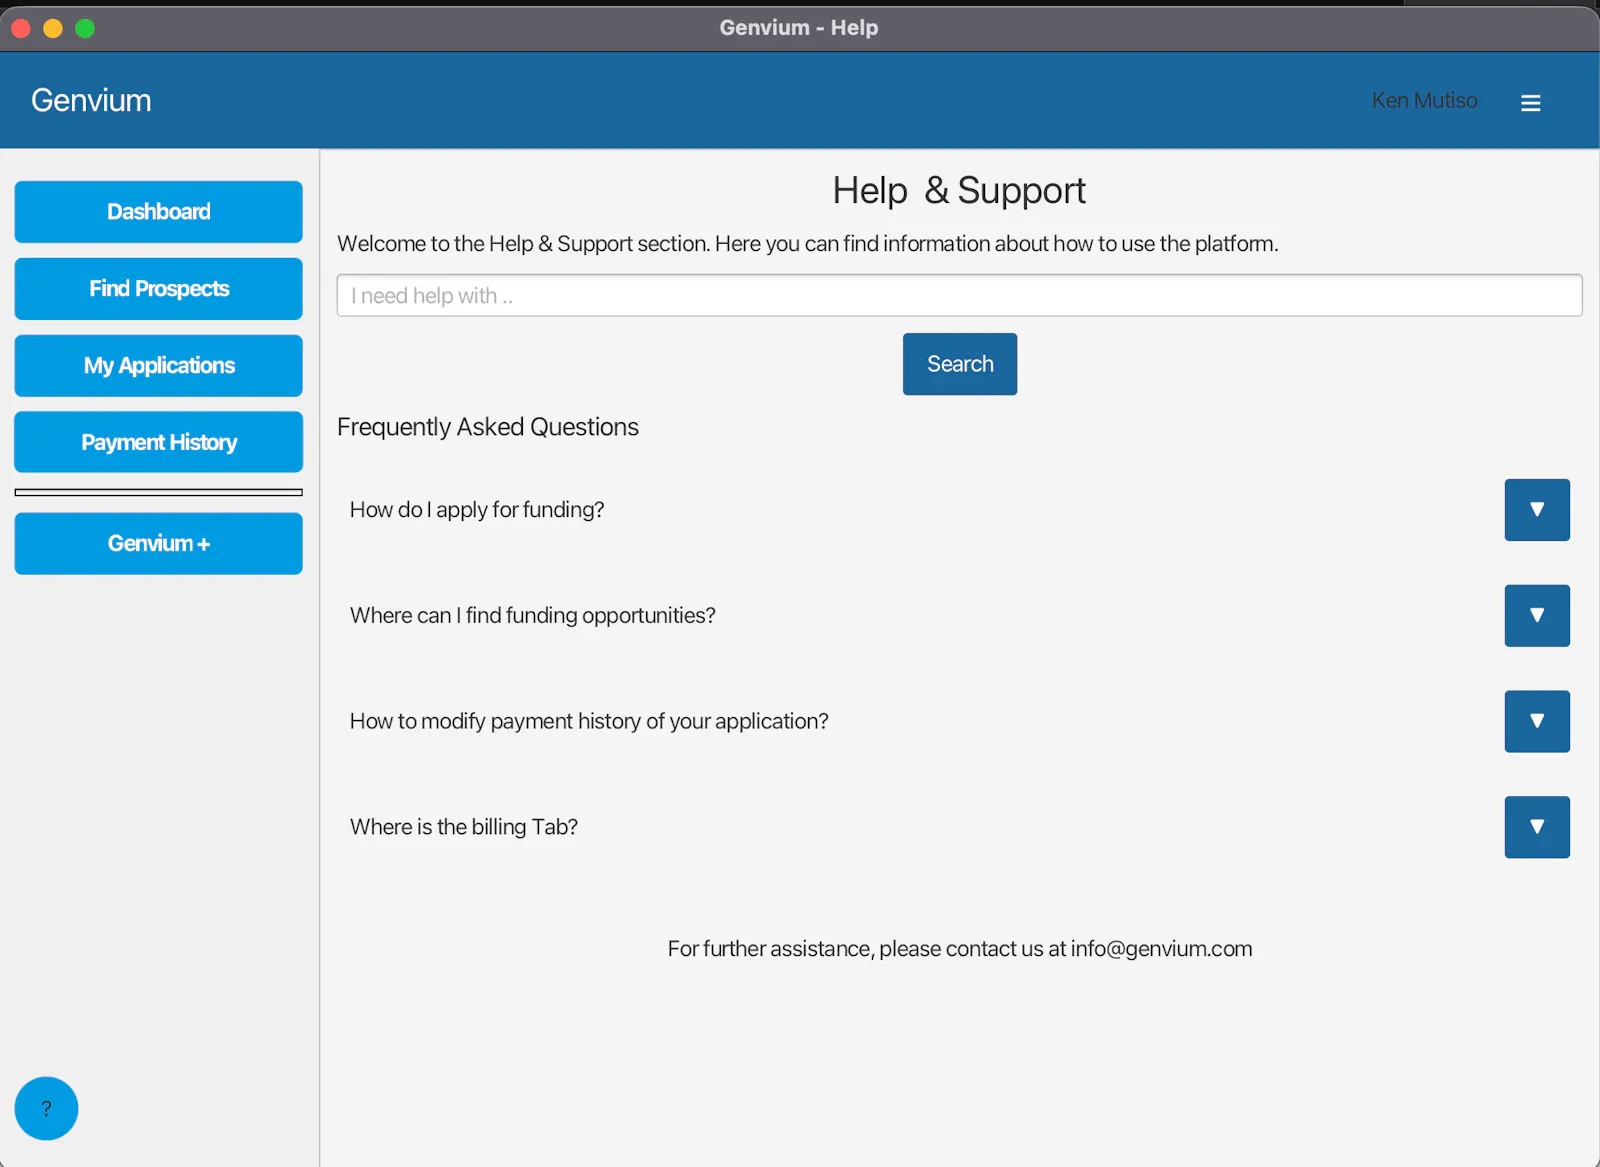Click 'Where can I find funding opportunities?' text
The image size is (1600, 1167).
(x=533, y=616)
